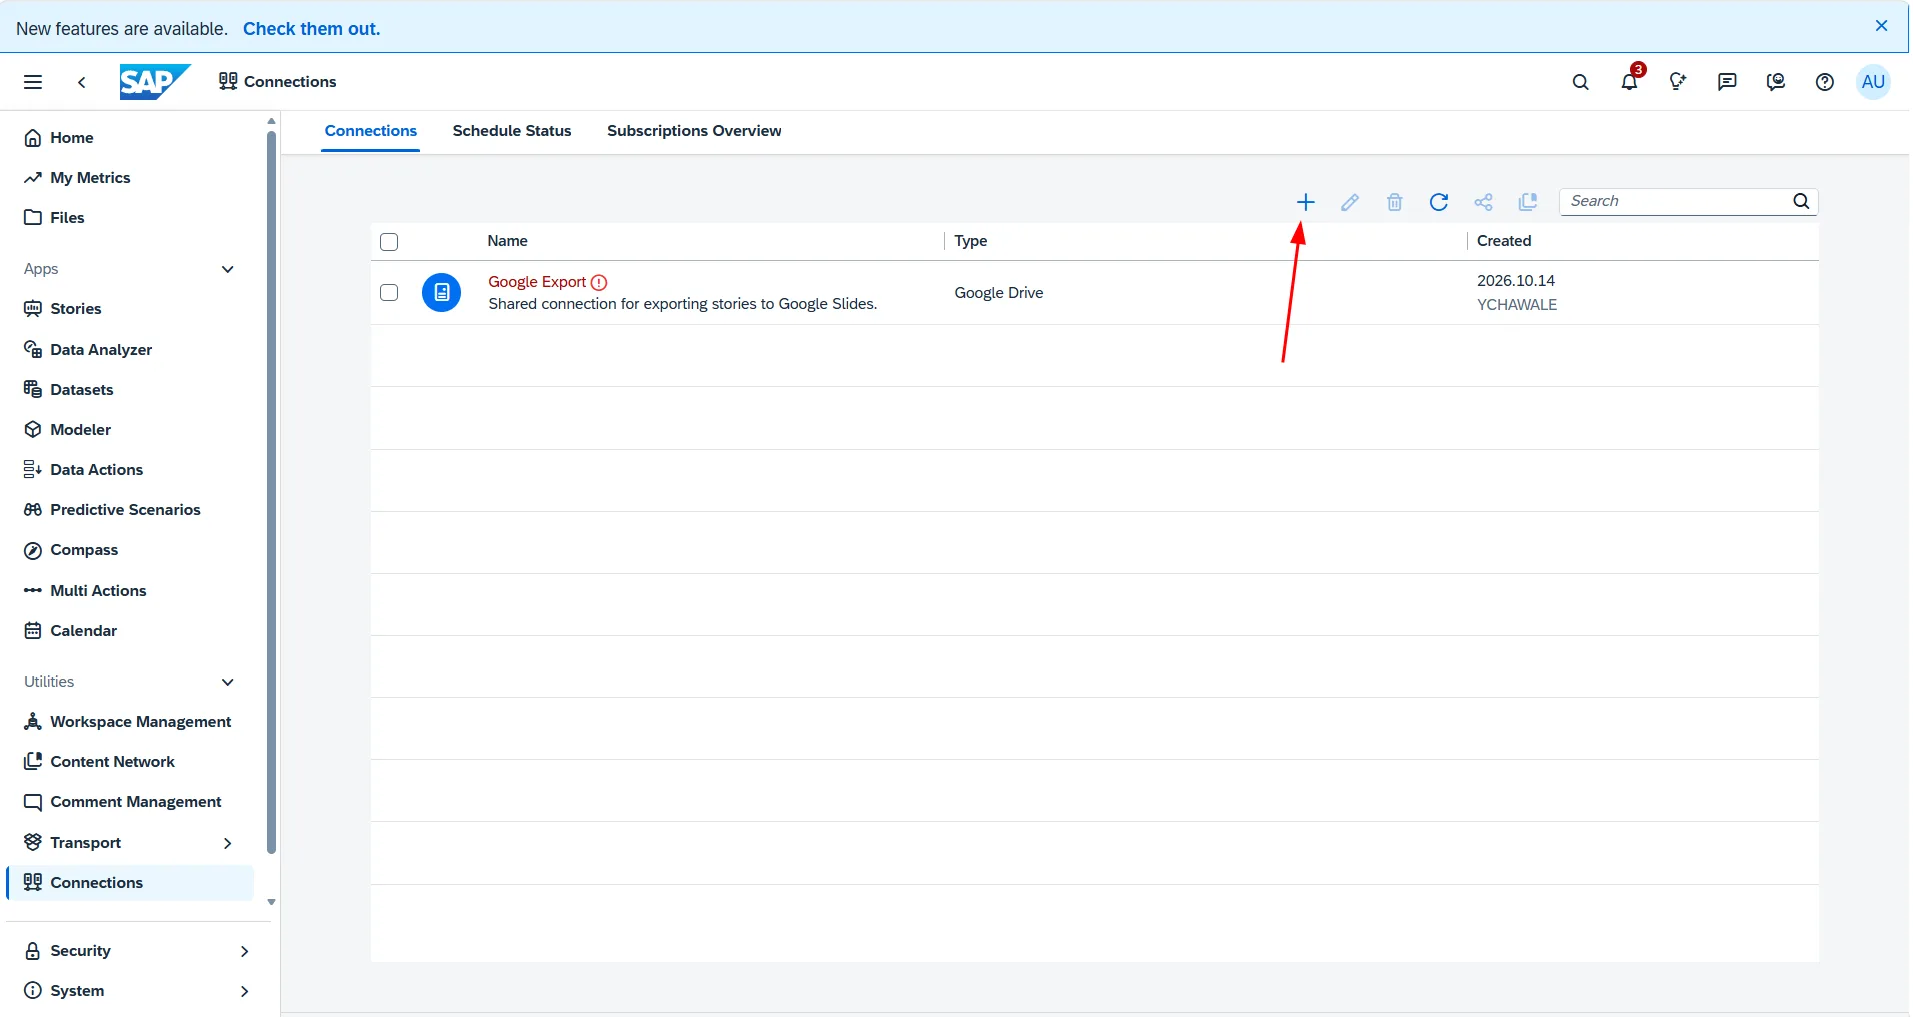This screenshot has height=1017, width=1913.
Task: Open Stories in the sidebar
Action: (76, 309)
